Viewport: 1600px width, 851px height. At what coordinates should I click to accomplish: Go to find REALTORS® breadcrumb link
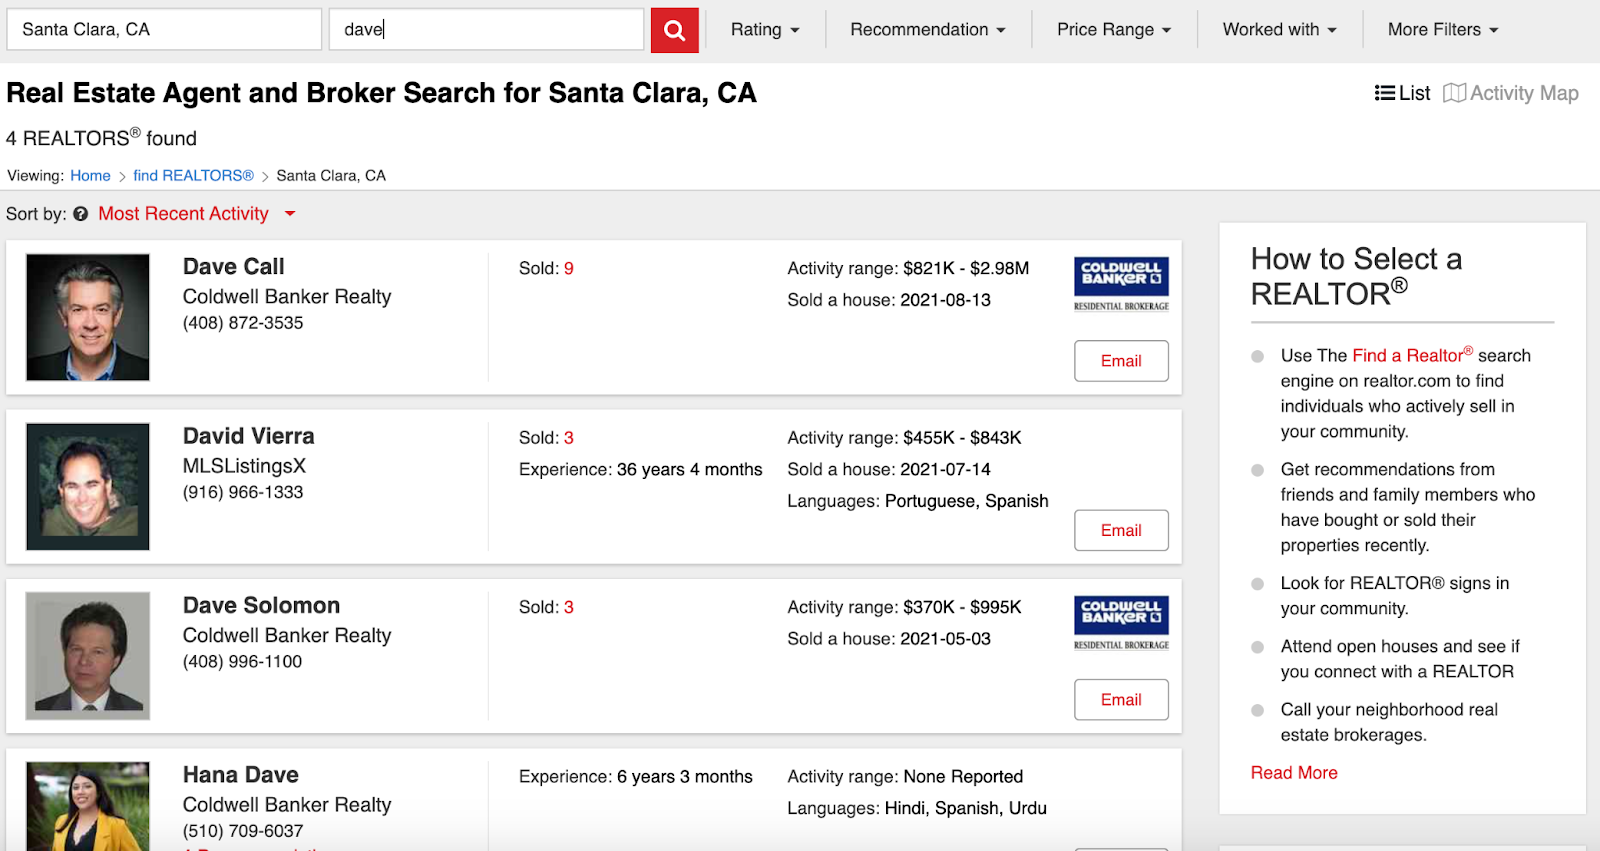193,176
